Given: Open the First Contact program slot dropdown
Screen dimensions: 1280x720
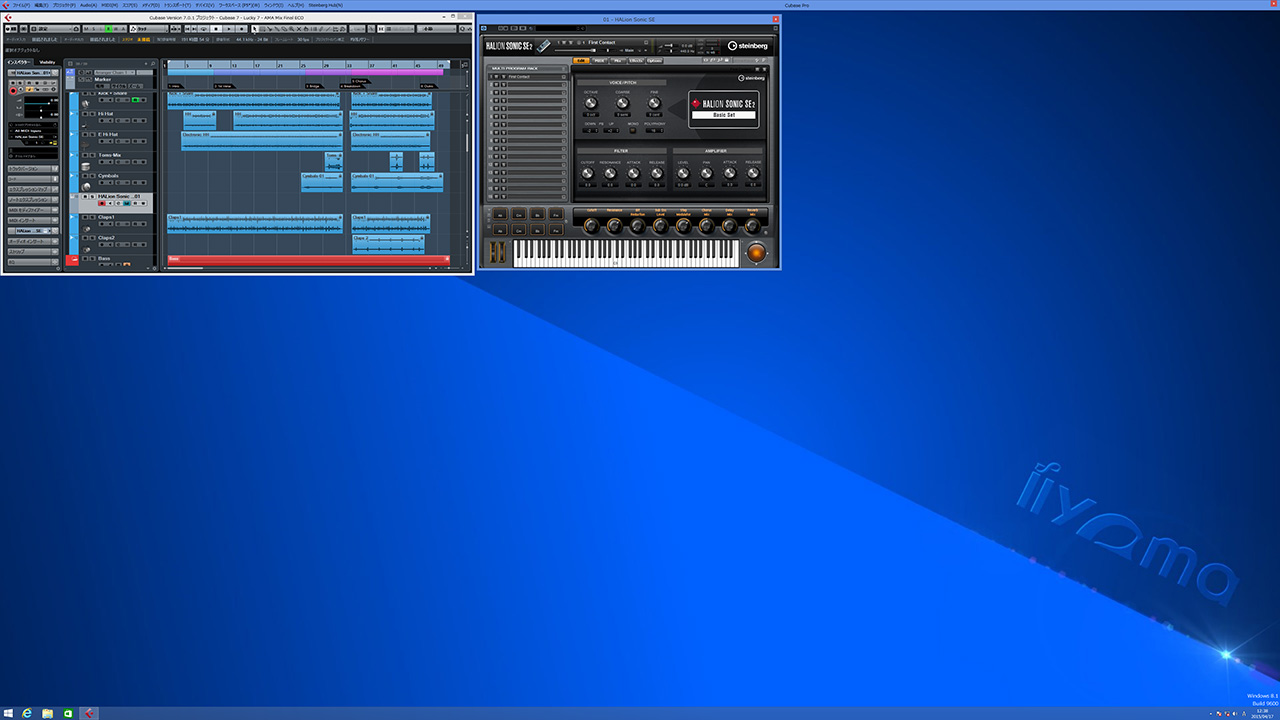Looking at the screenshot, I should point(564,77).
